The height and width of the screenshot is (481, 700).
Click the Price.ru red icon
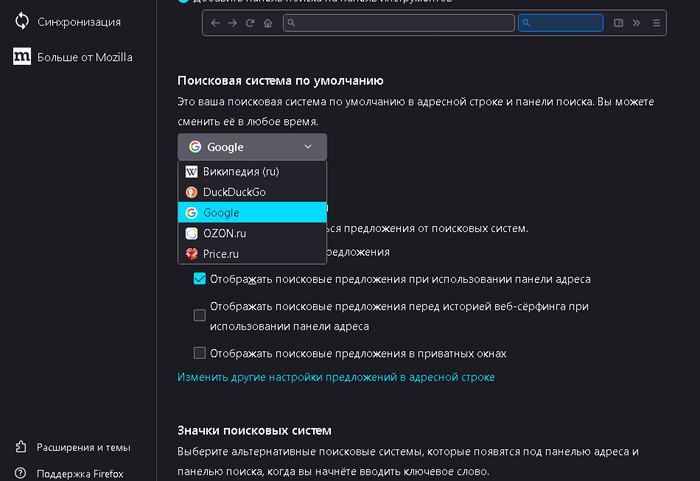(x=192, y=254)
